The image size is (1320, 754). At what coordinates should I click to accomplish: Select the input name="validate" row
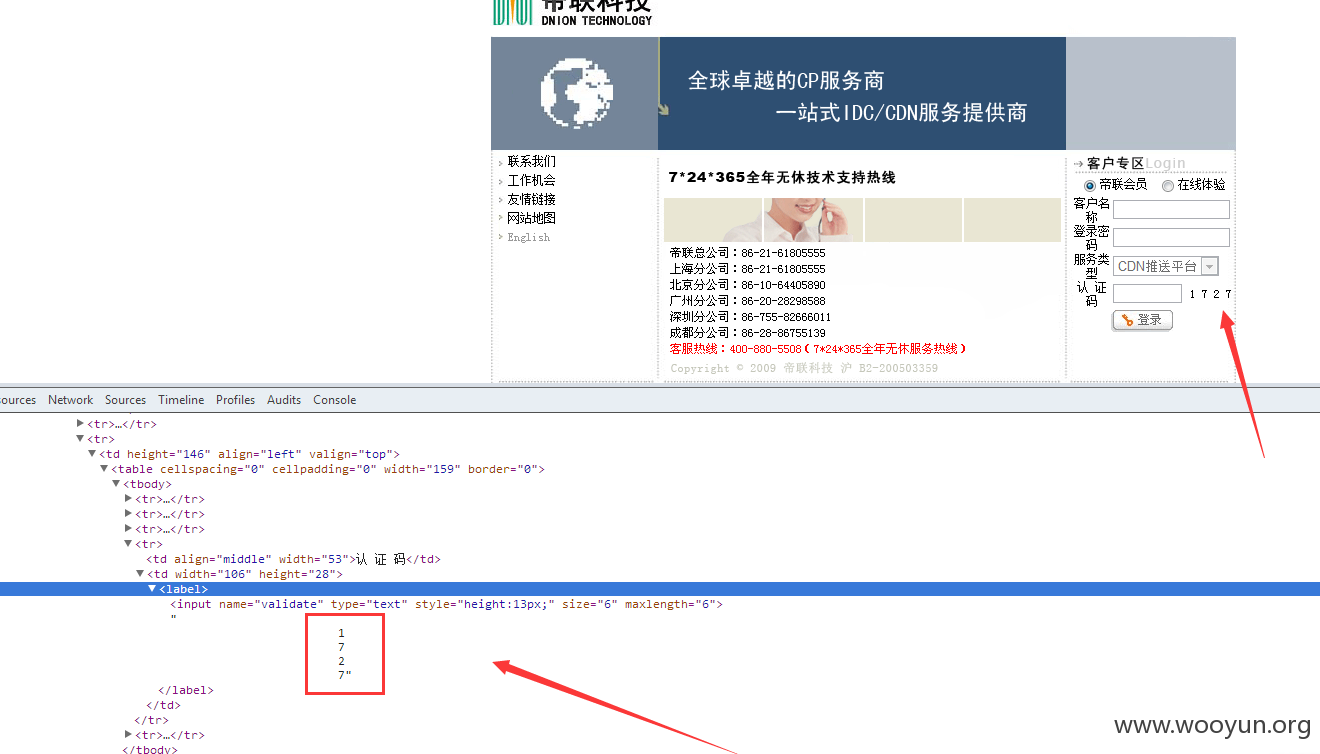(446, 604)
